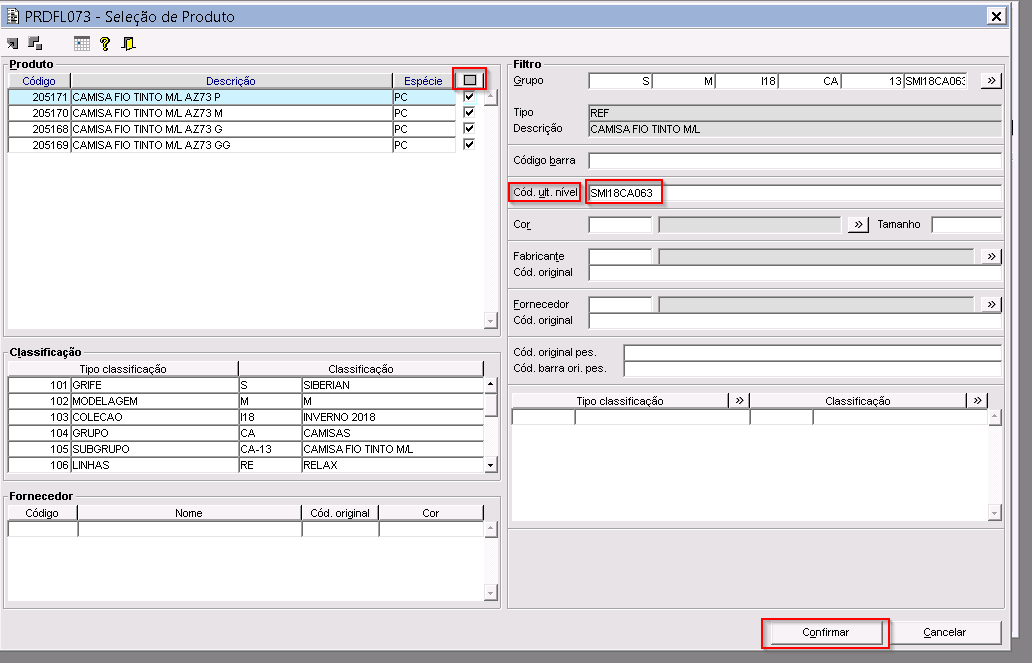Select row CAMISA FIO TINTO M/L AZ73 GG
The width and height of the screenshot is (1032, 663).
(231, 144)
